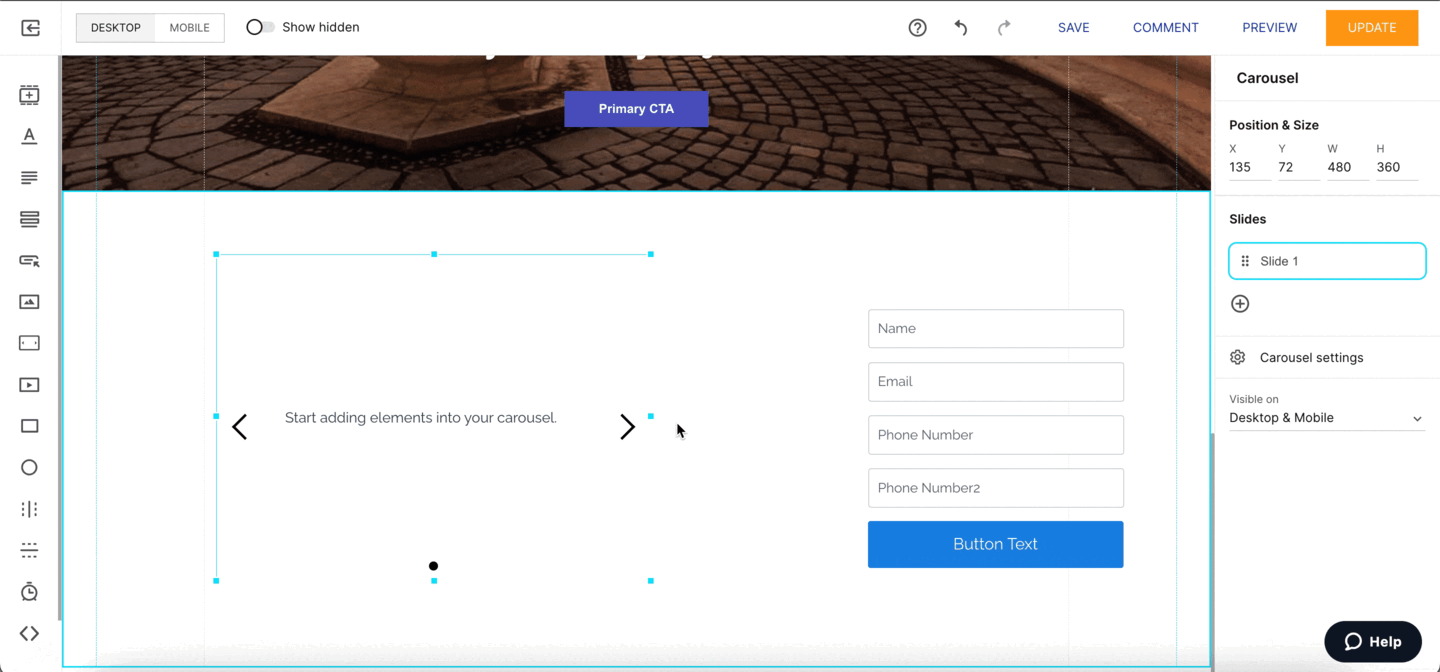Screen dimensions: 1440x672
Task: Redo the last action
Action: click(x=1004, y=28)
